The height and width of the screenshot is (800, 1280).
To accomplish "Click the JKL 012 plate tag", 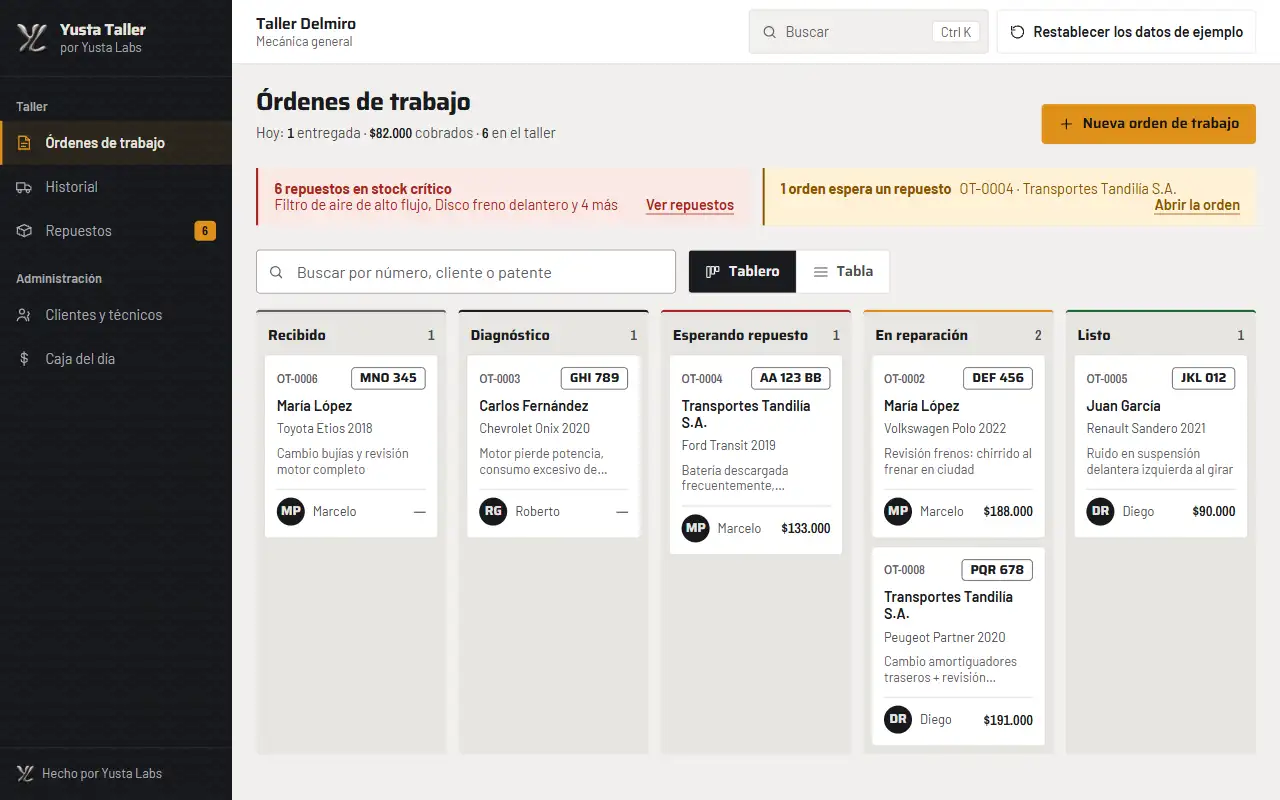I will coord(1203,378).
